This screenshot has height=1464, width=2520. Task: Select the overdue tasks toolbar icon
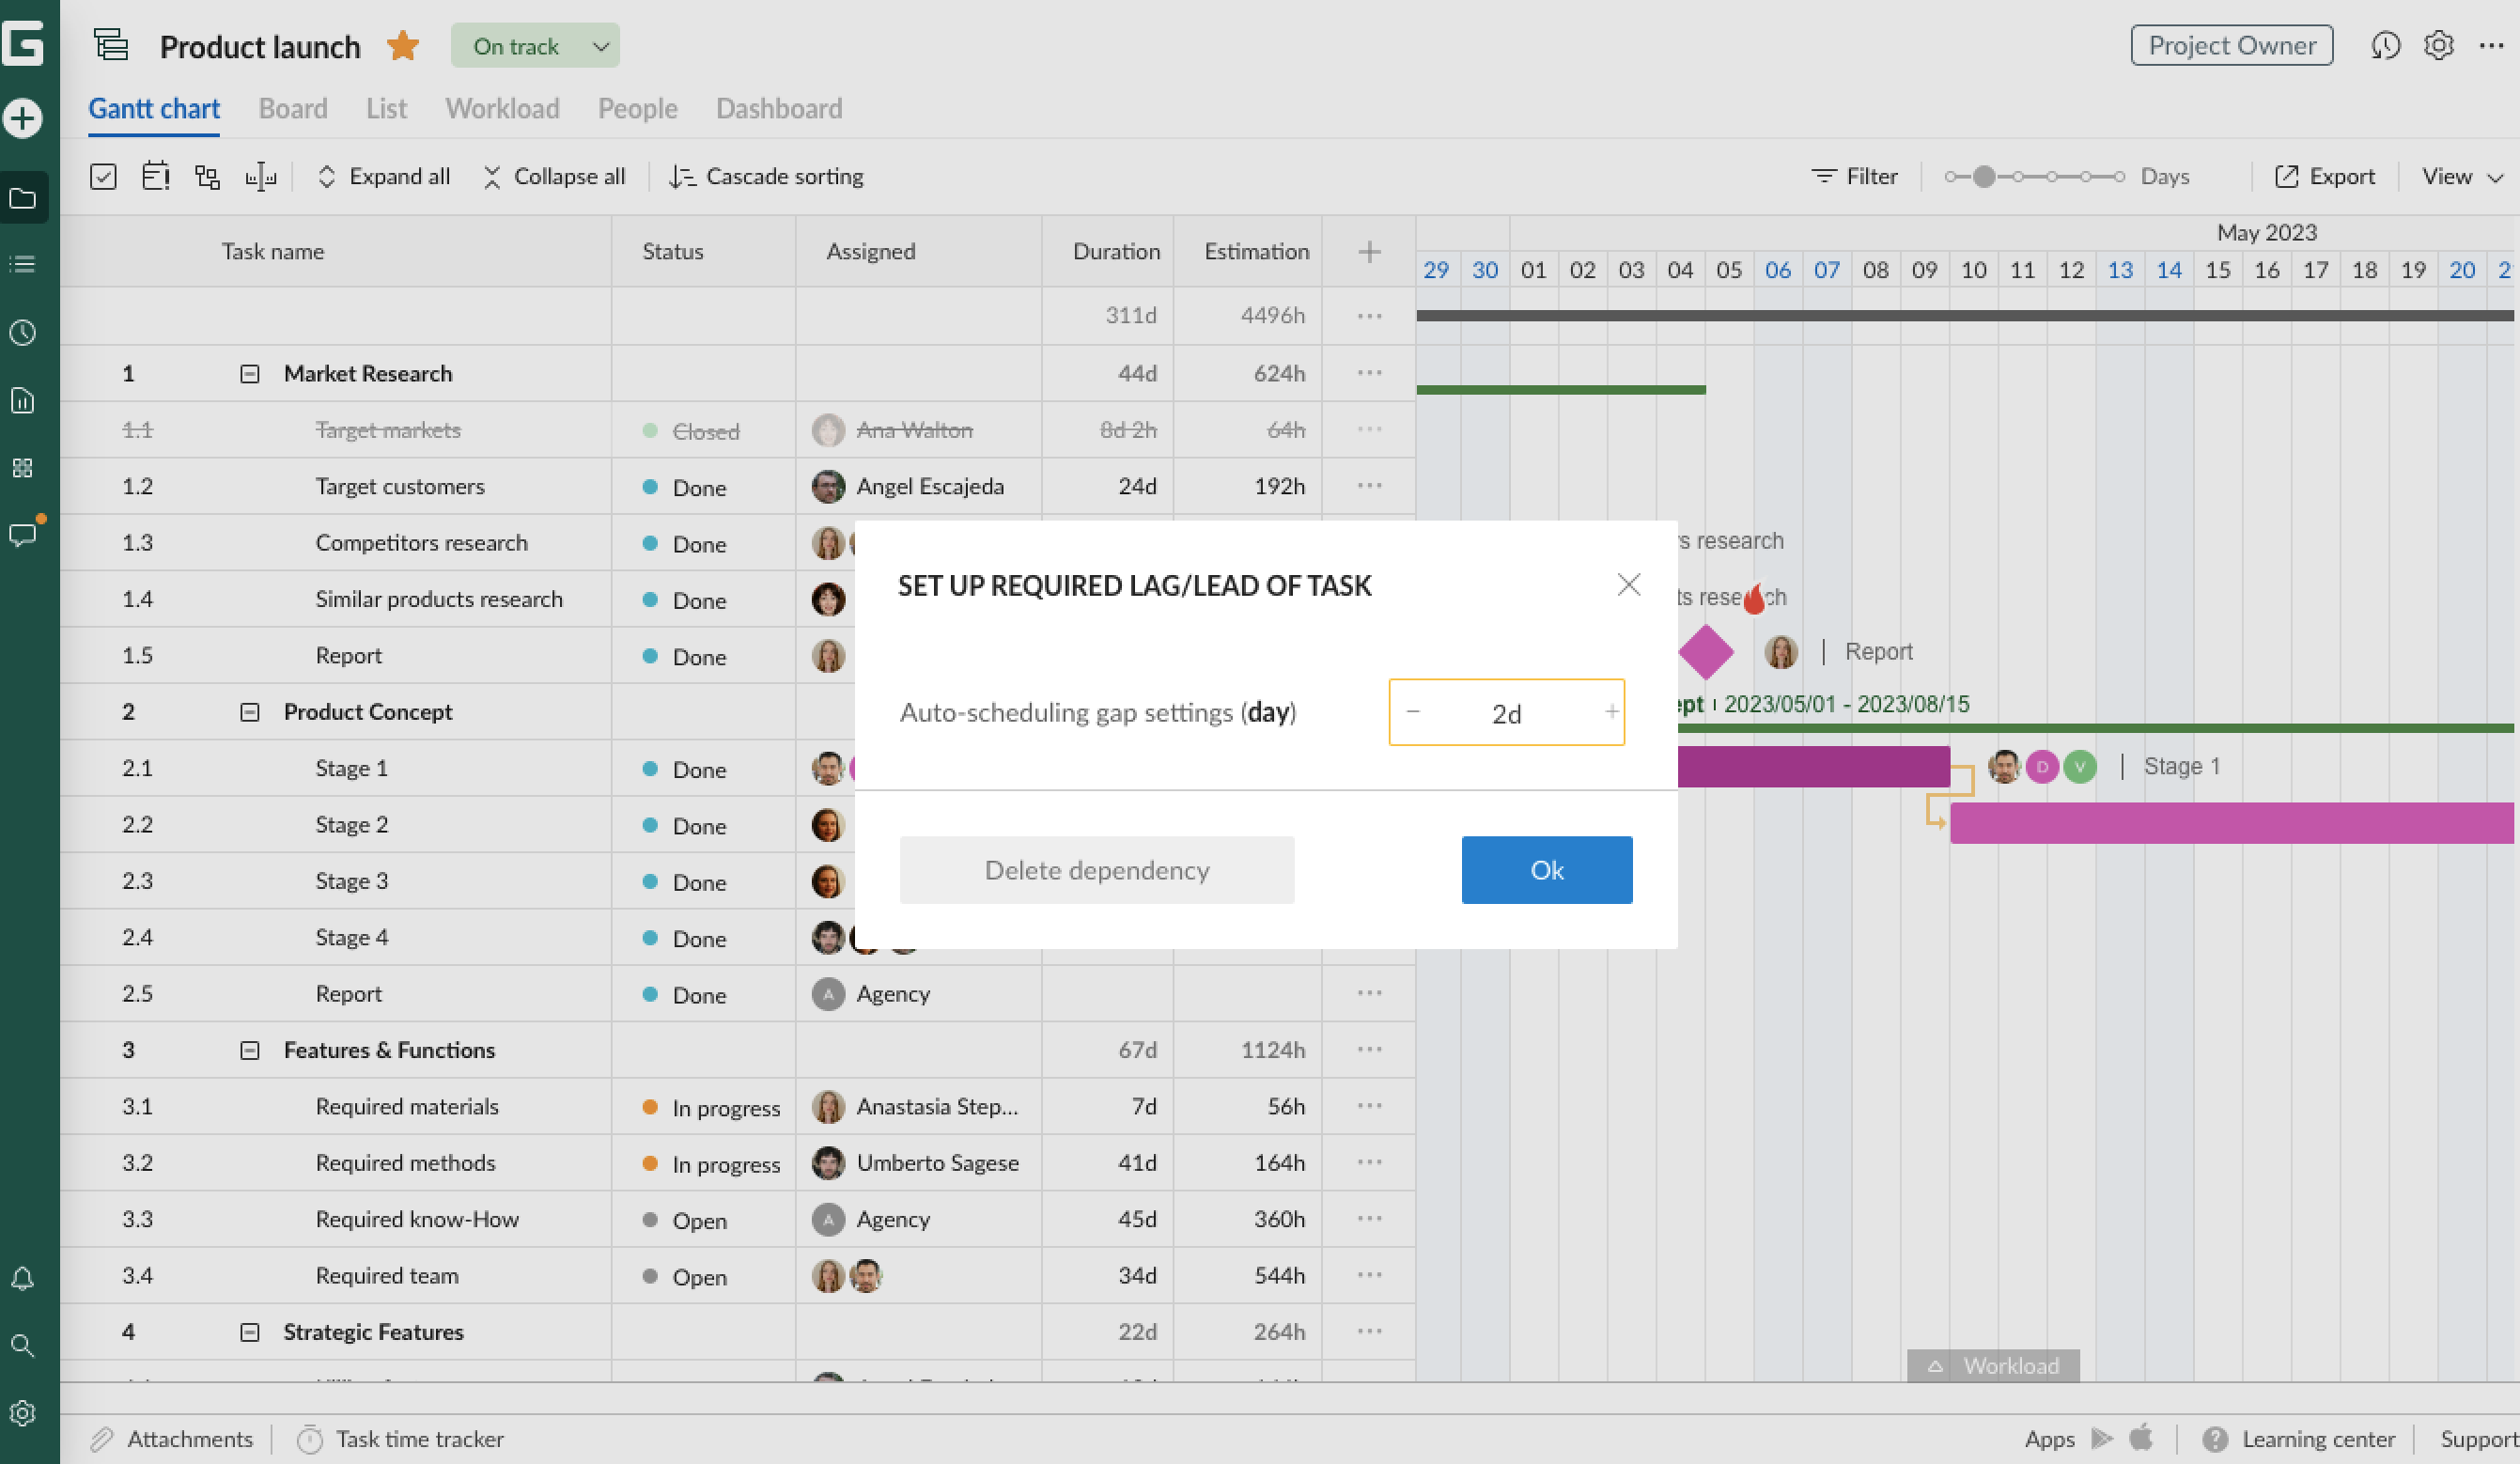(x=155, y=175)
